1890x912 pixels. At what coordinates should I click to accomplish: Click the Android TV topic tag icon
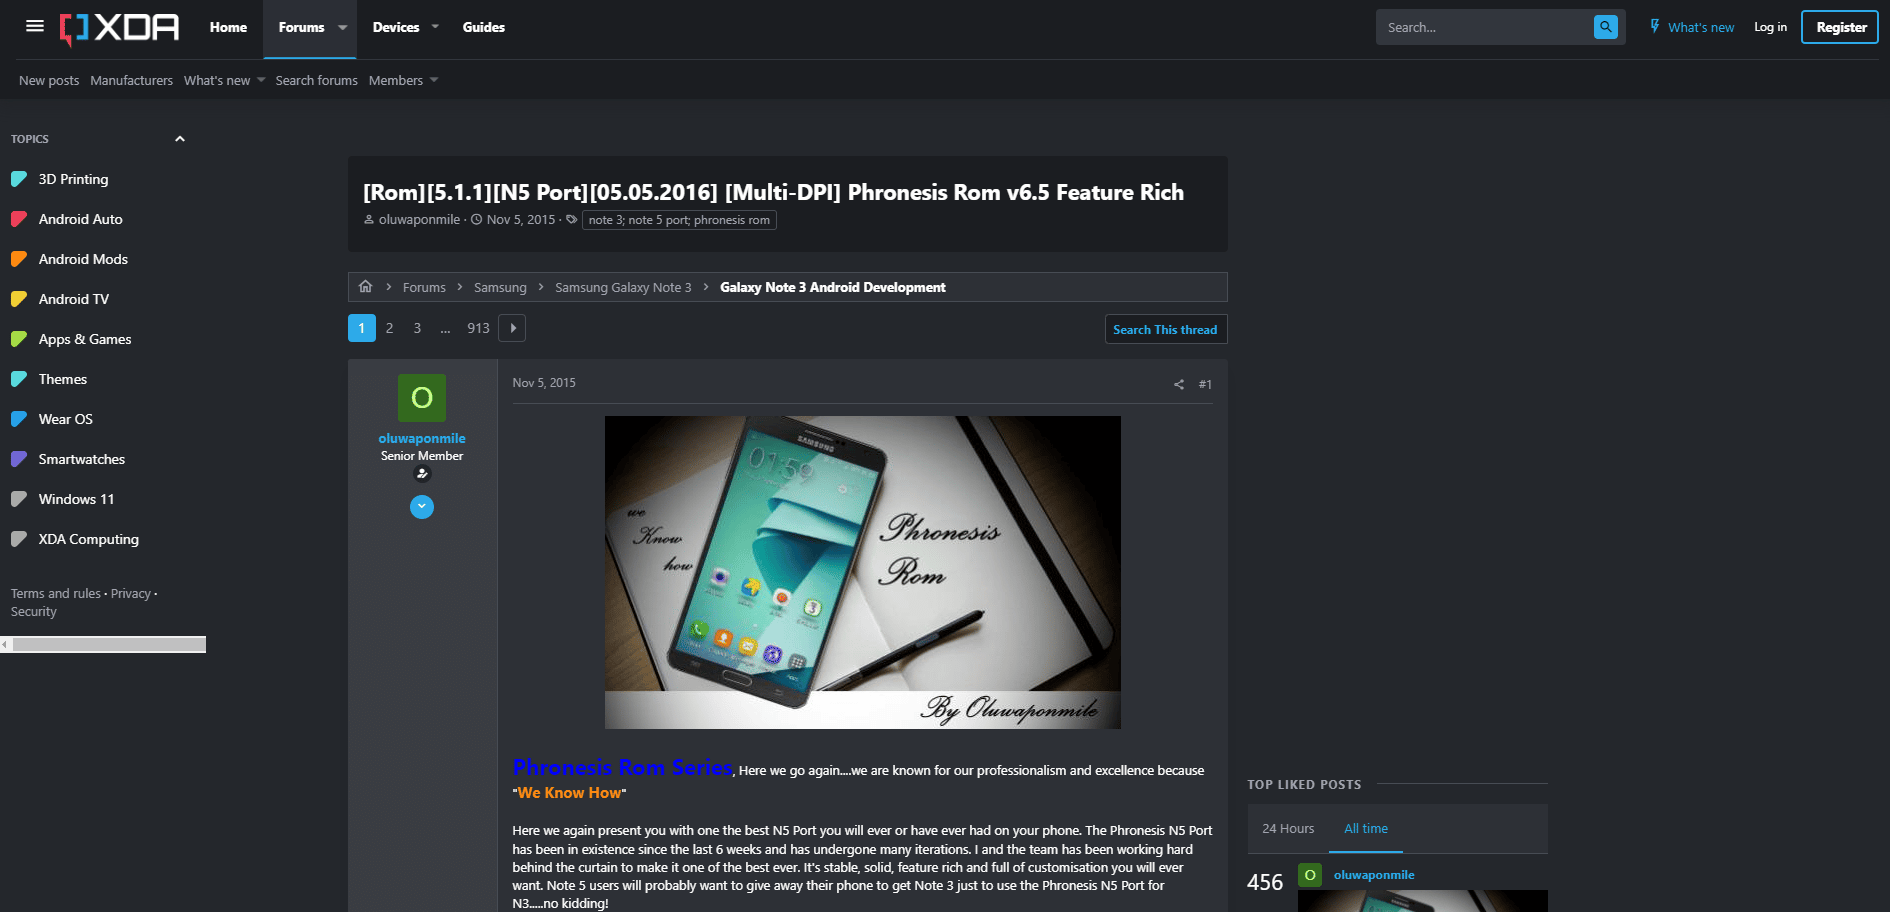18,299
